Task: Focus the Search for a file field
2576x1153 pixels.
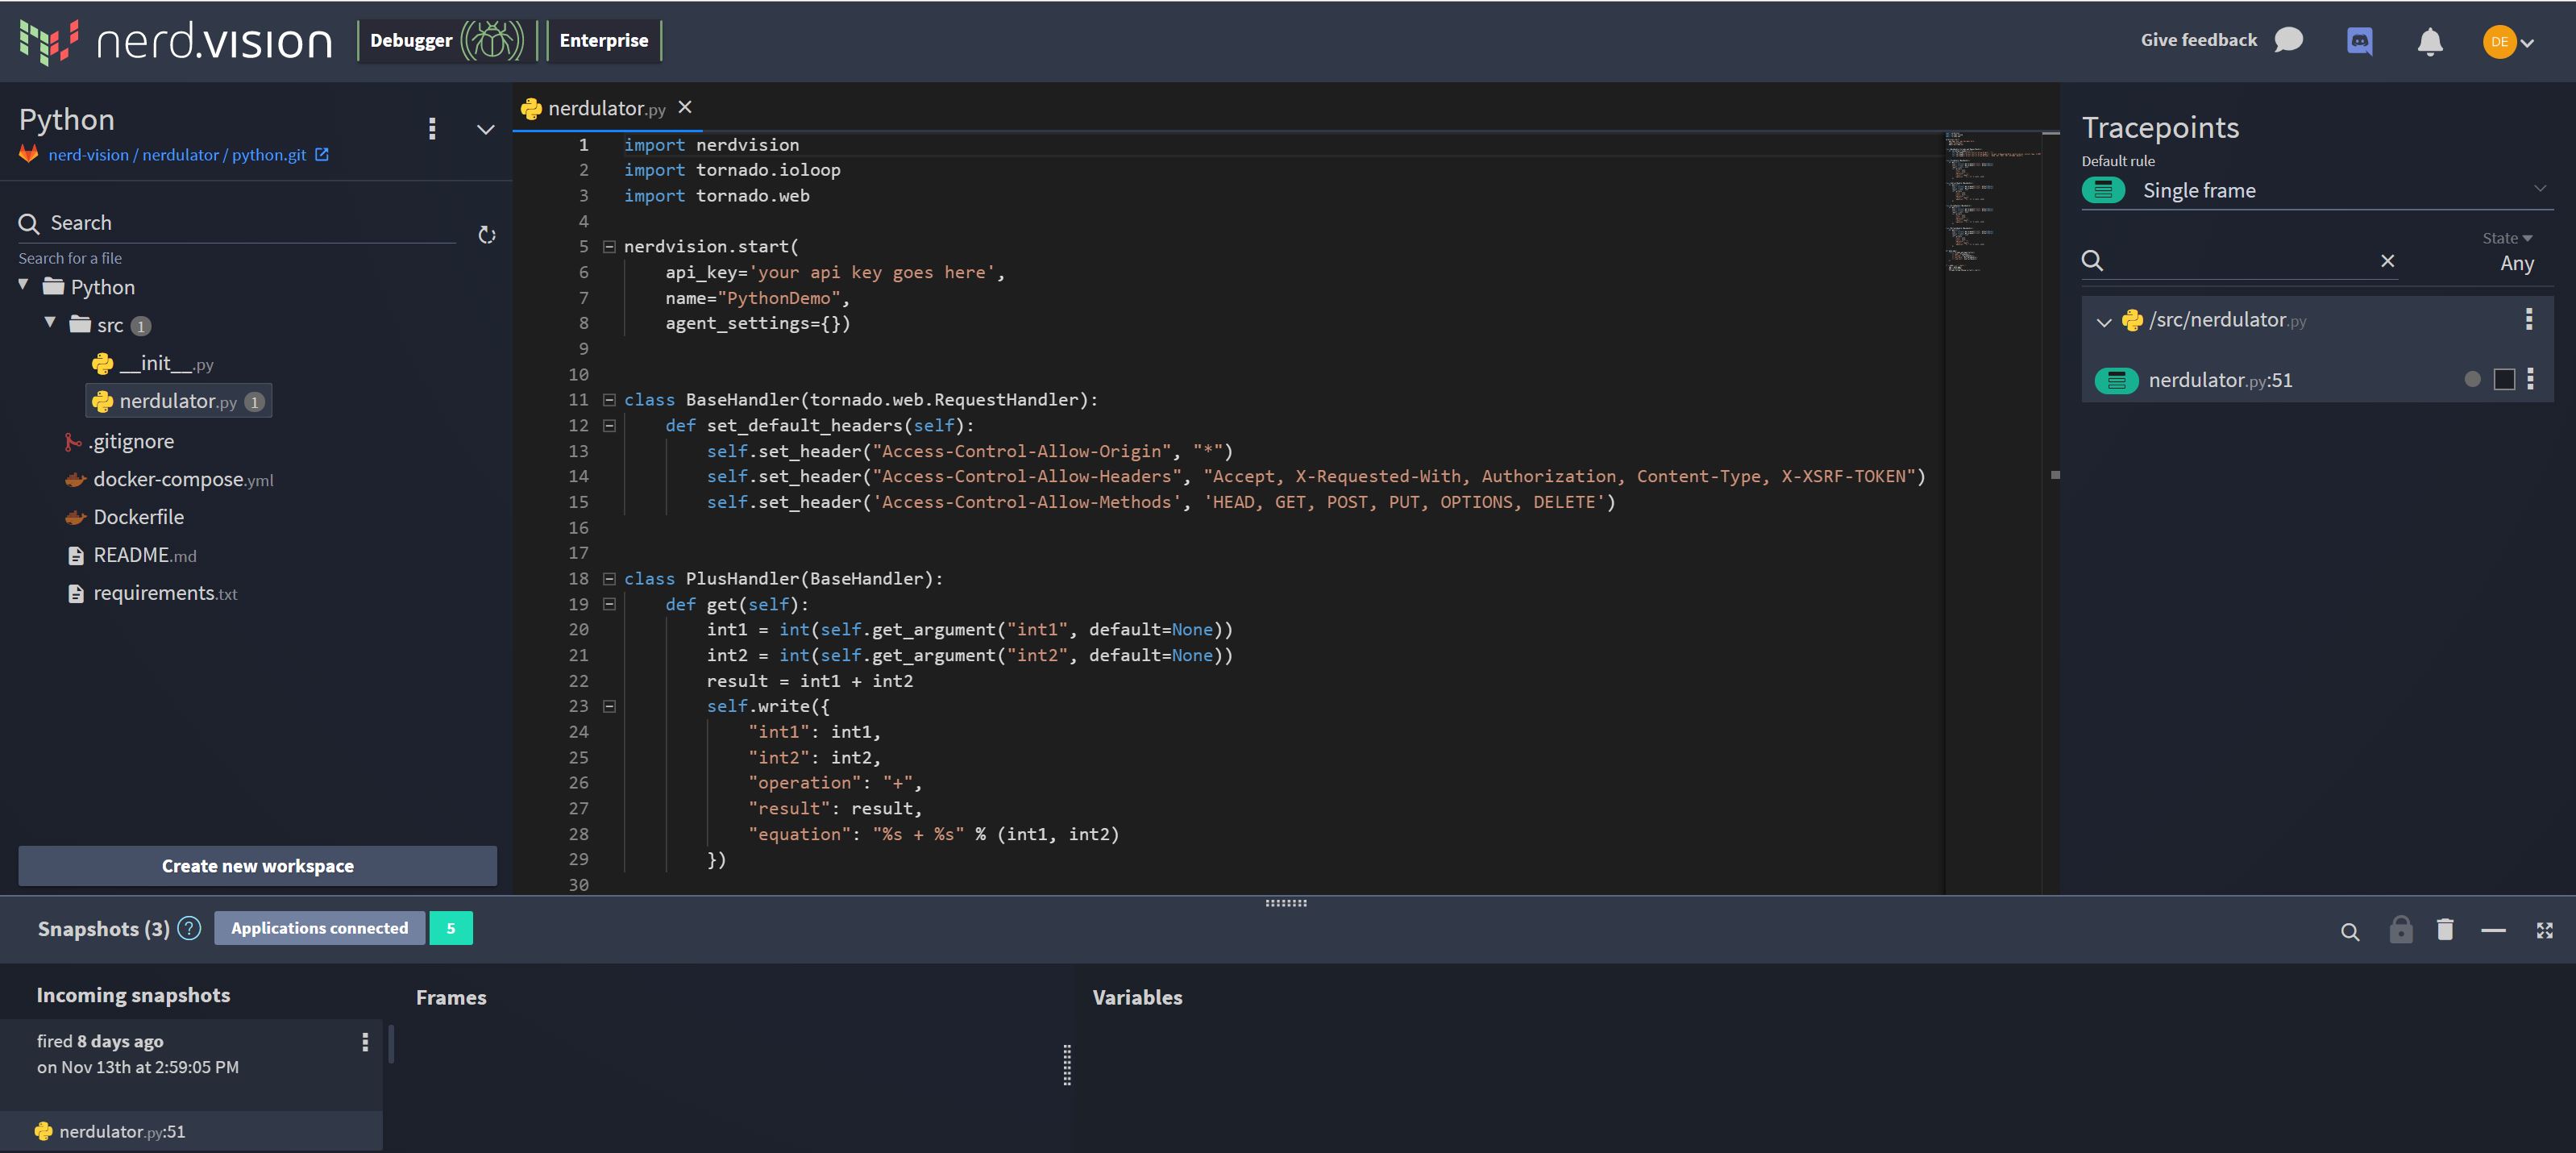Action: [237, 223]
